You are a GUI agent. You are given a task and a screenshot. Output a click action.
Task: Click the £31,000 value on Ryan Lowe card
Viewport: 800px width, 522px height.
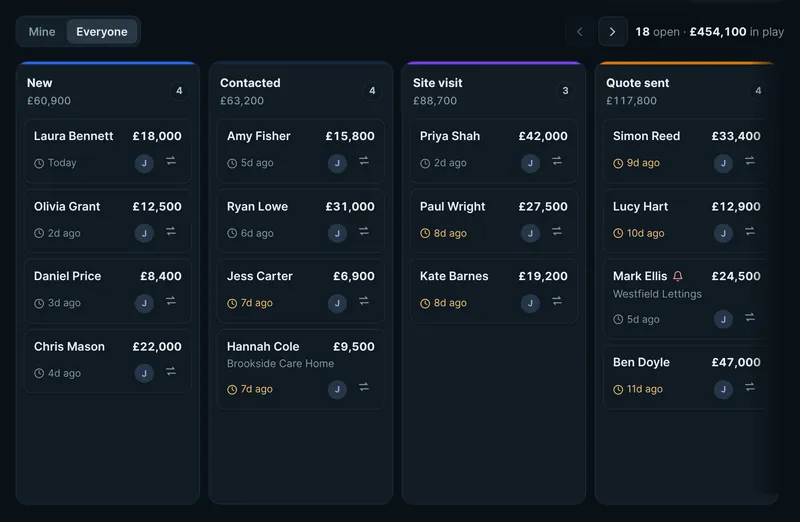[x=350, y=207]
